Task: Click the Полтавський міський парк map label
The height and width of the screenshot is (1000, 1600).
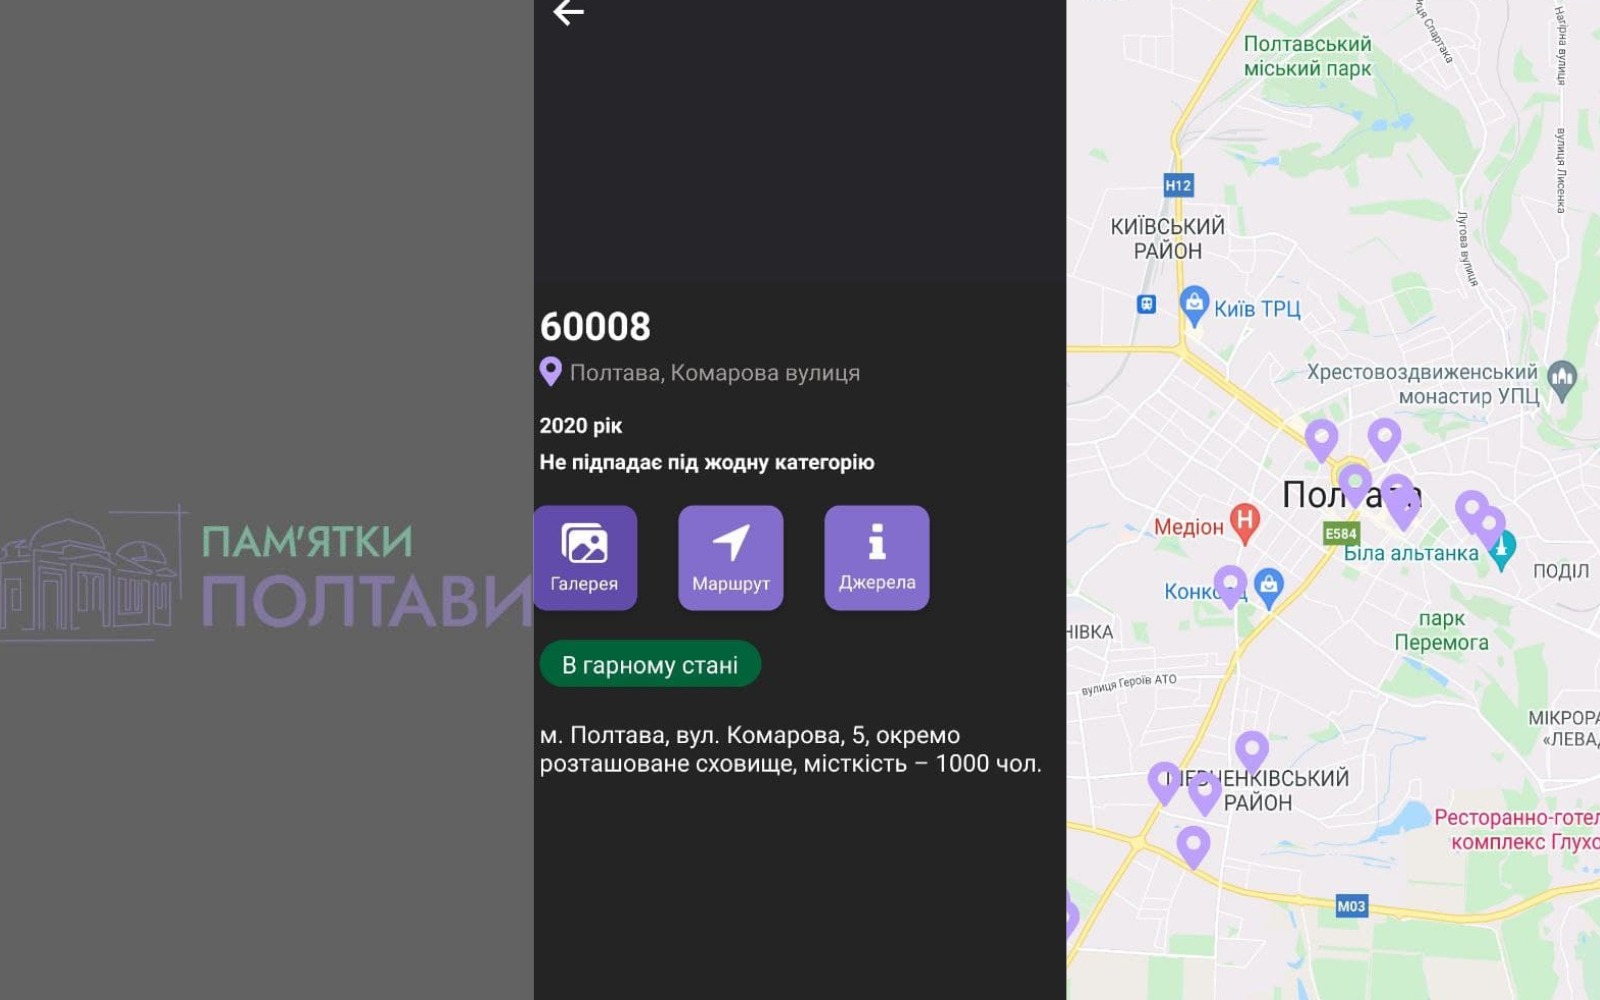Action: 1307,56
